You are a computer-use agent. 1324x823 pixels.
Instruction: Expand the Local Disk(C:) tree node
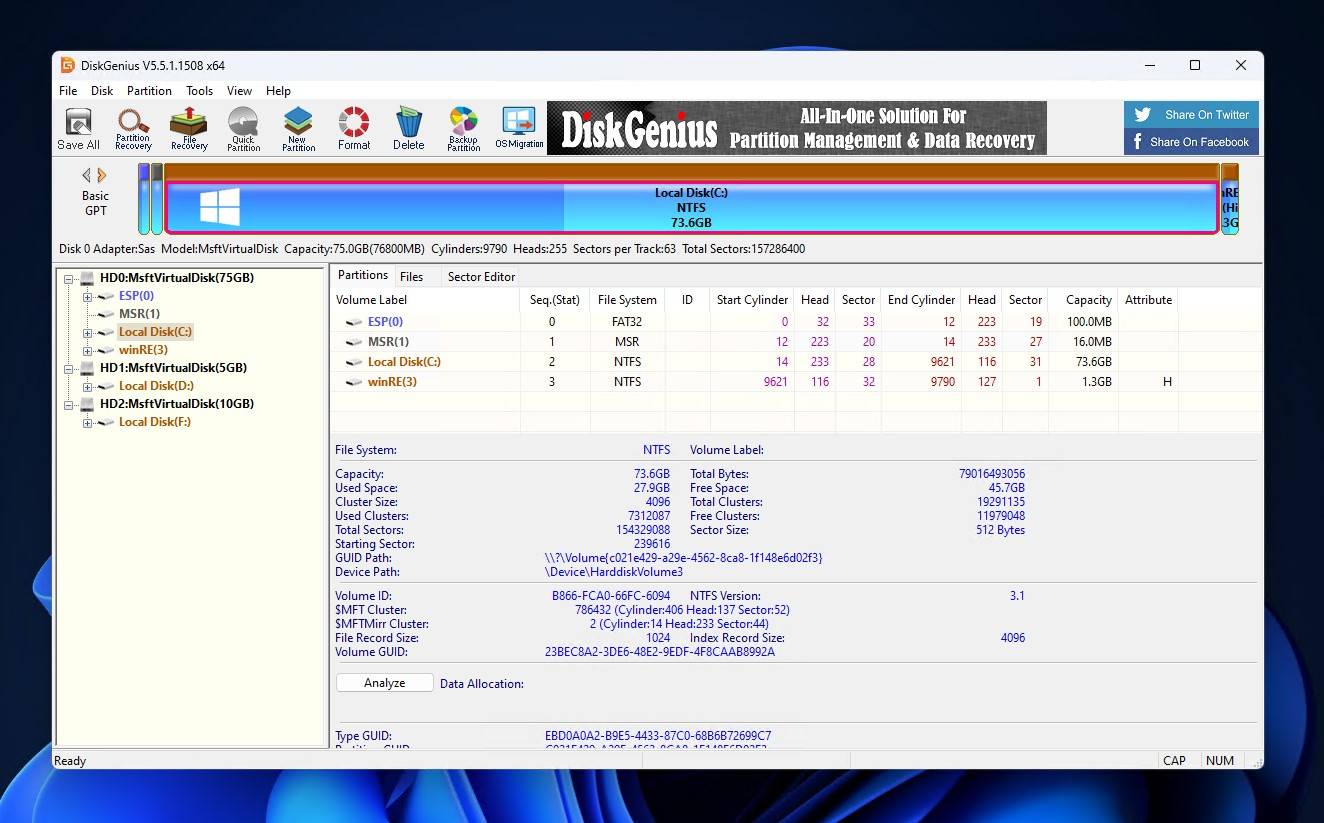[x=87, y=332]
